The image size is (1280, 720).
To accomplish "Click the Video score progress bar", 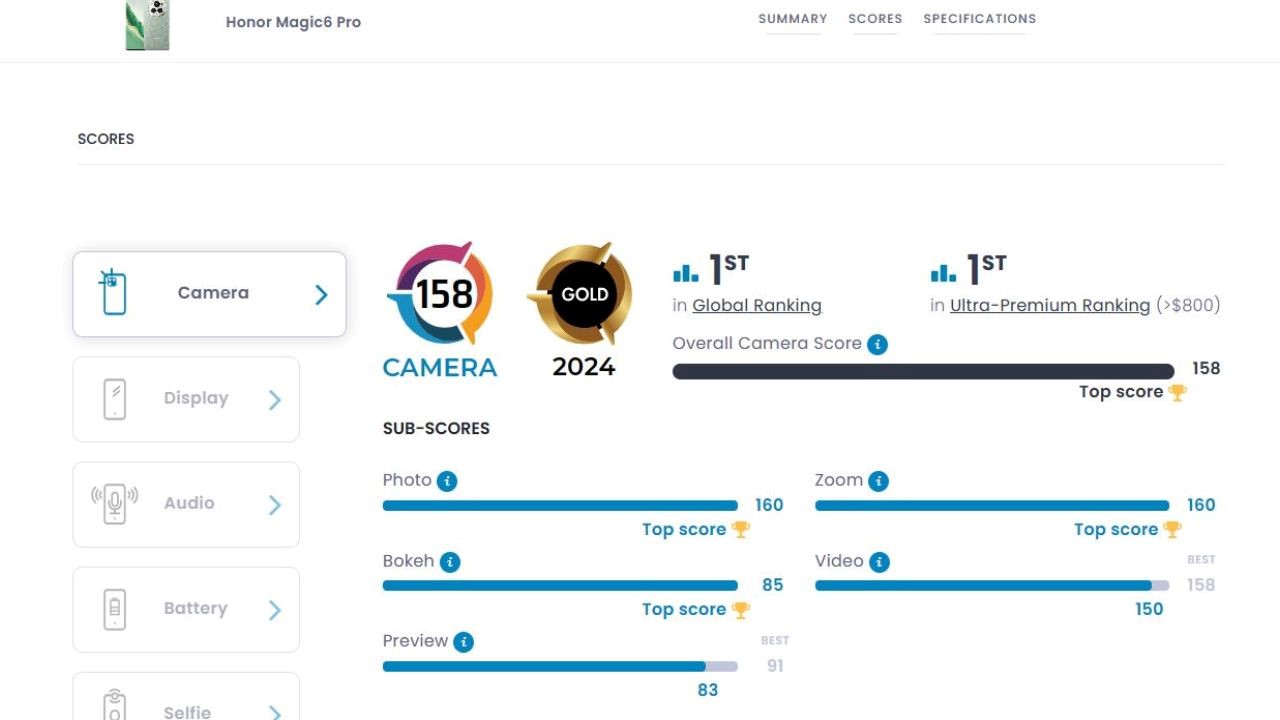I will [990, 586].
